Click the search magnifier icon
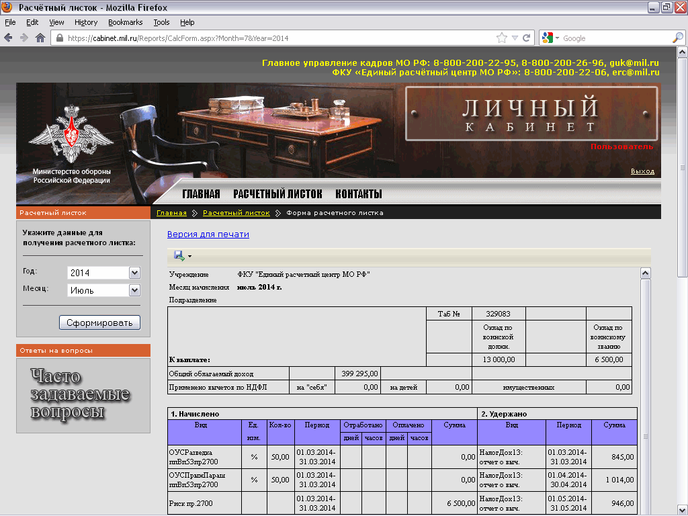The height and width of the screenshot is (516, 688). pos(677,38)
